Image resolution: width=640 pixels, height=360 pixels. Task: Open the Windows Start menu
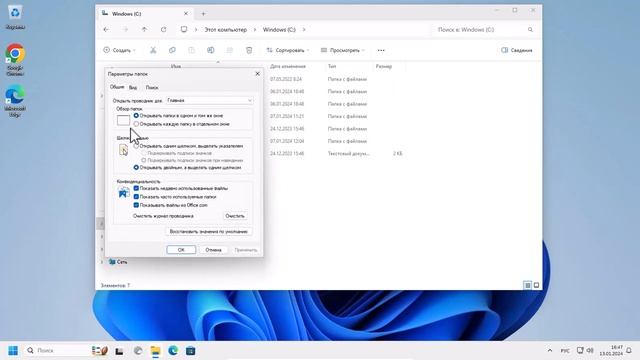pos(13,351)
